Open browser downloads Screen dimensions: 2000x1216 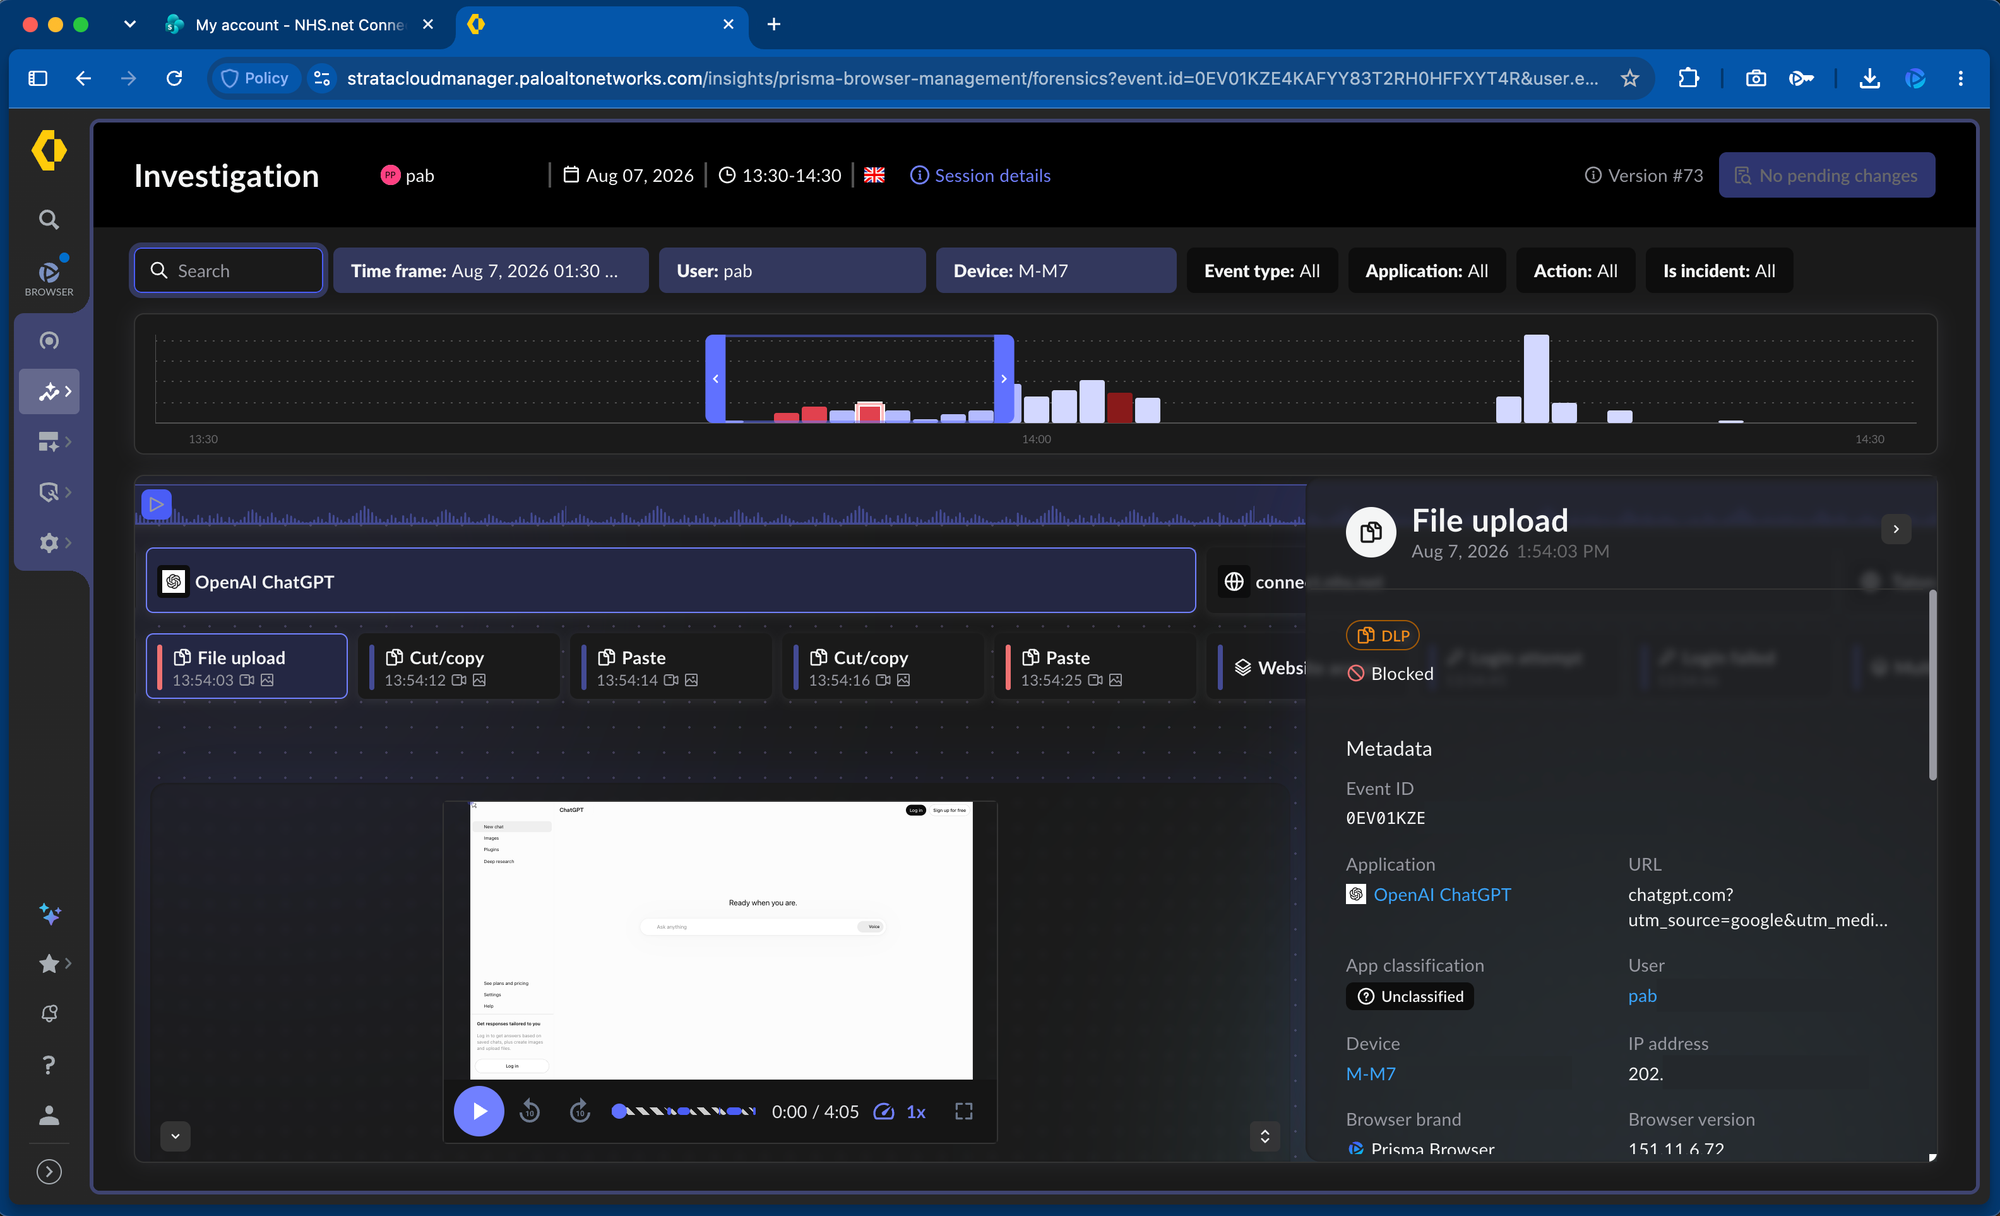(1869, 78)
